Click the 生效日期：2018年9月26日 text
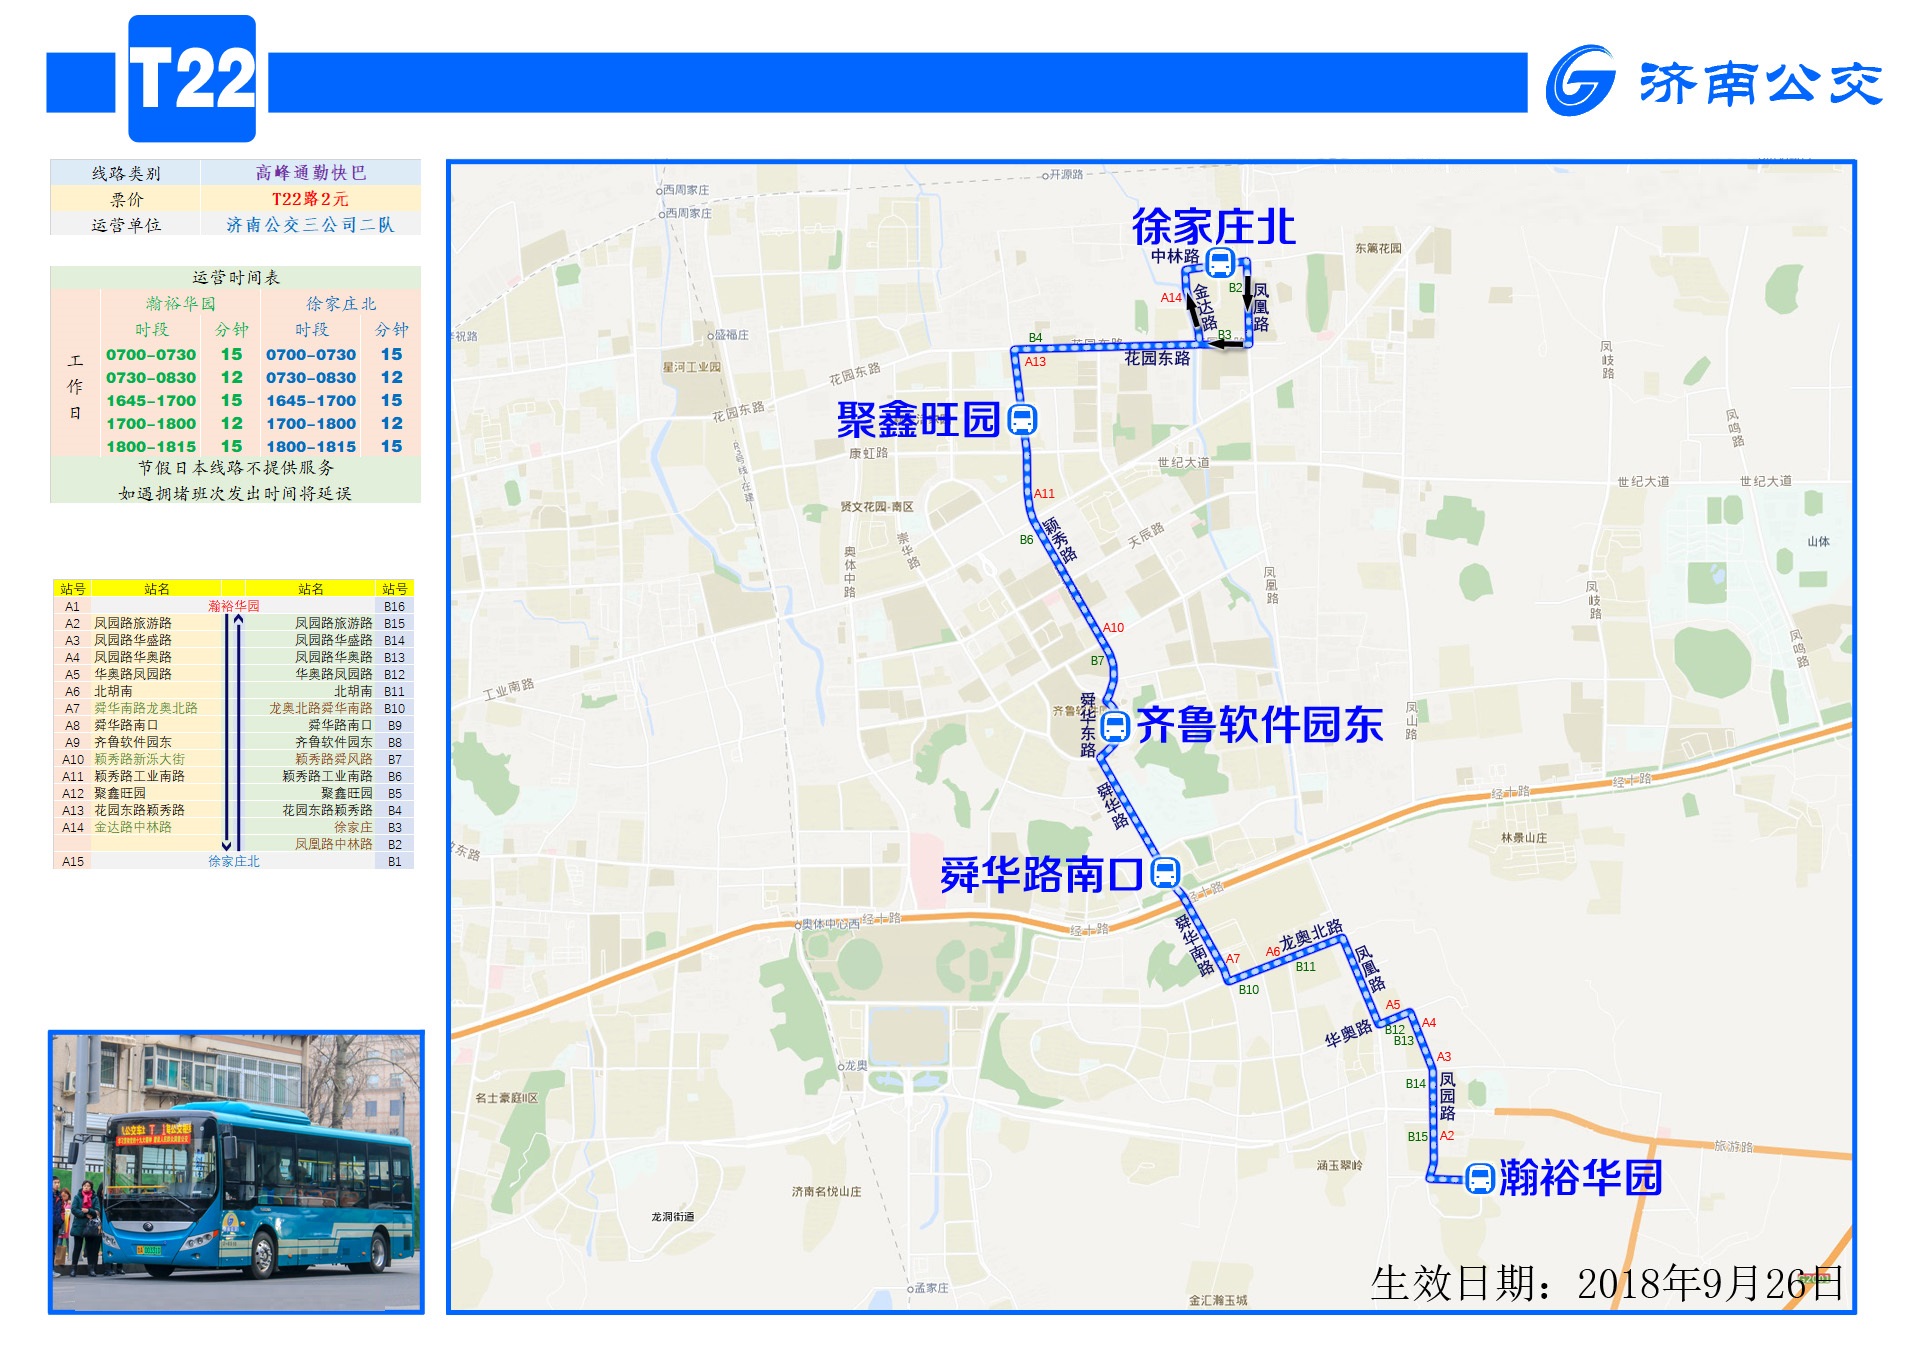 pyautogui.click(x=1606, y=1284)
